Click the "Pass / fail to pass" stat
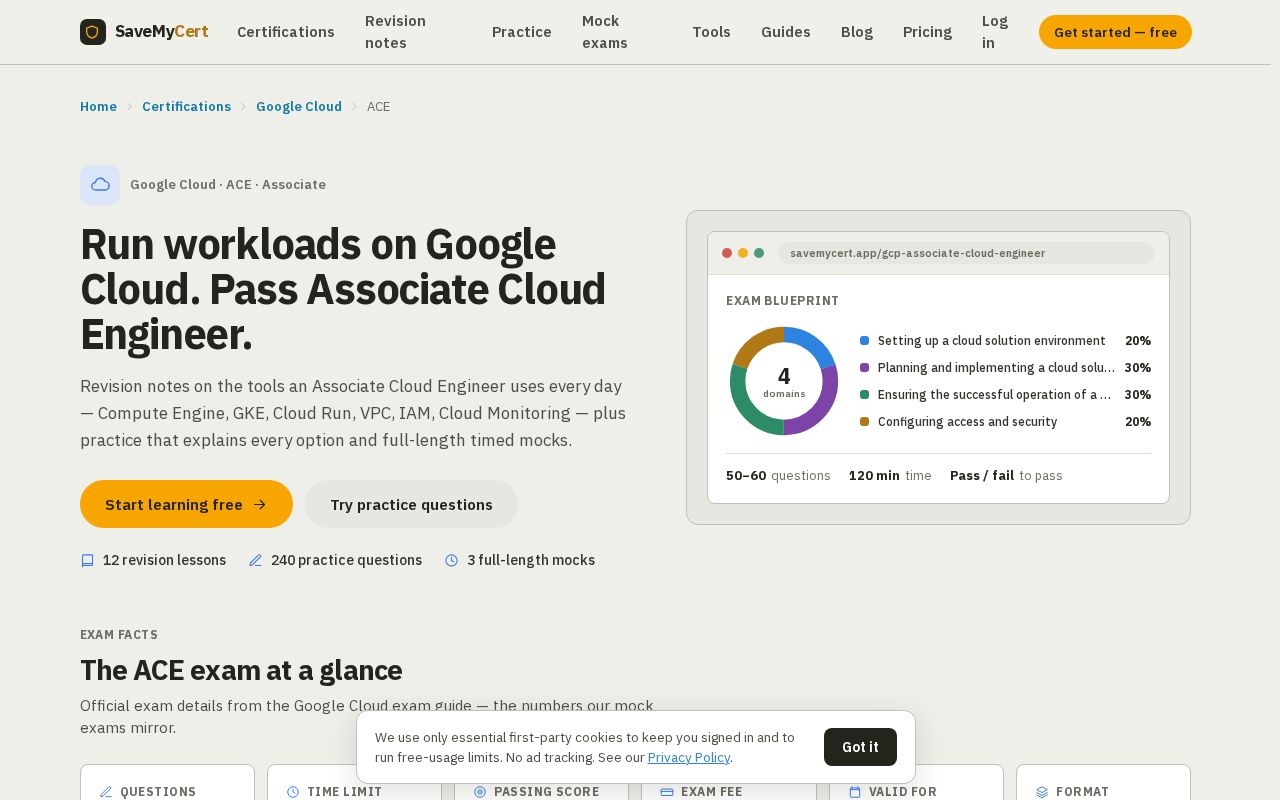1280x800 pixels. tap(1006, 476)
